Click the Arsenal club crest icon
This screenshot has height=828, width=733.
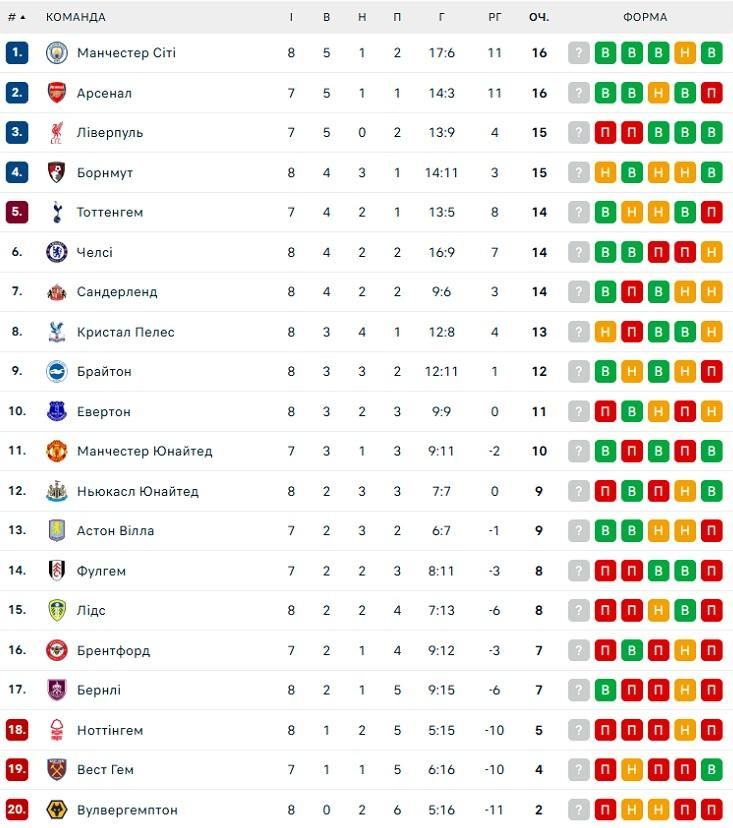[57, 93]
